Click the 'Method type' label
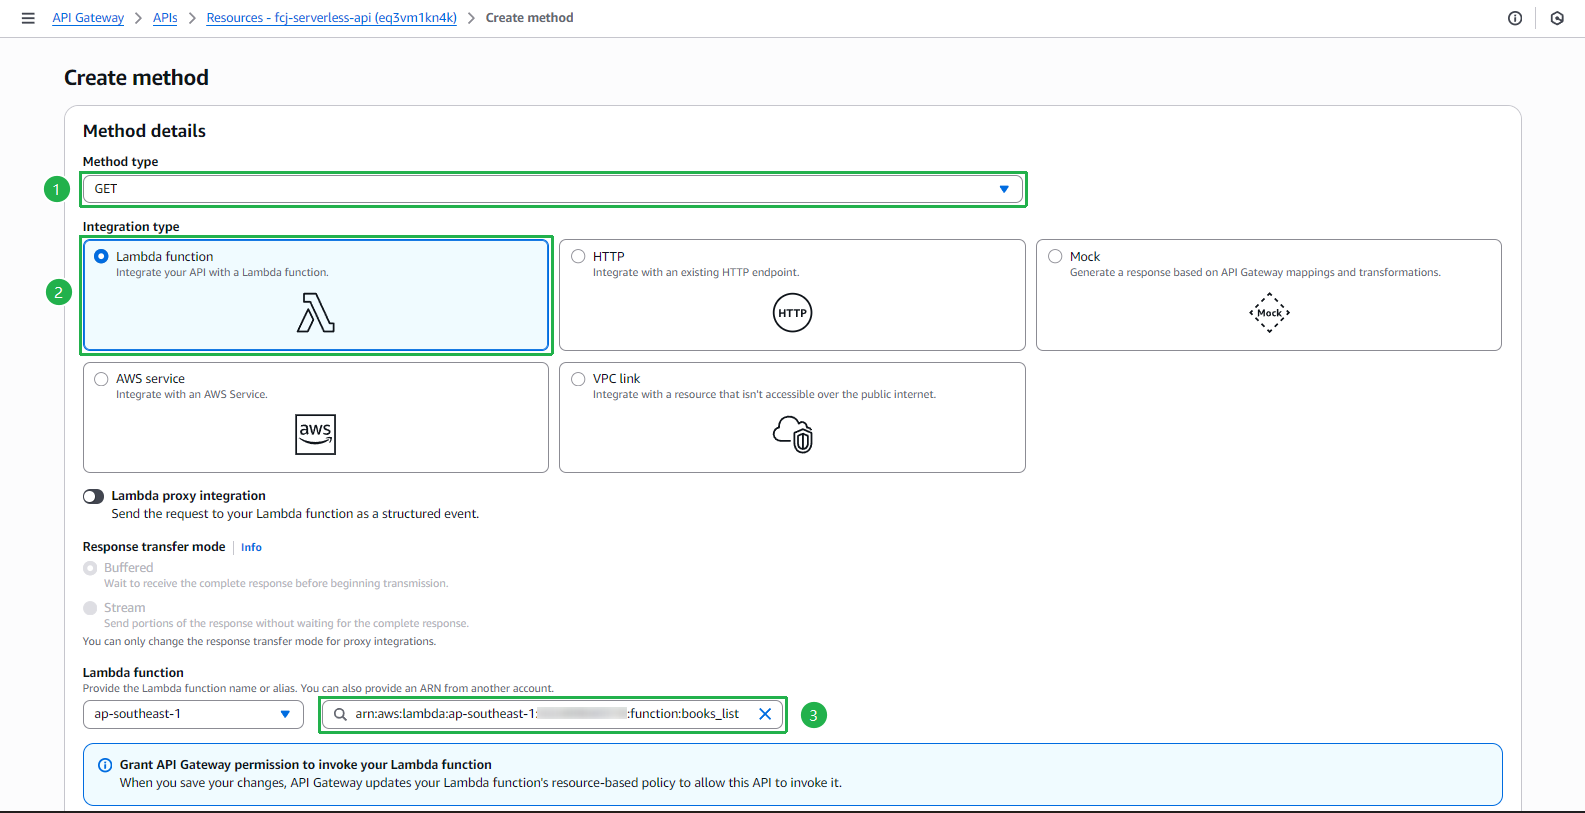This screenshot has width=1585, height=813. 121,162
